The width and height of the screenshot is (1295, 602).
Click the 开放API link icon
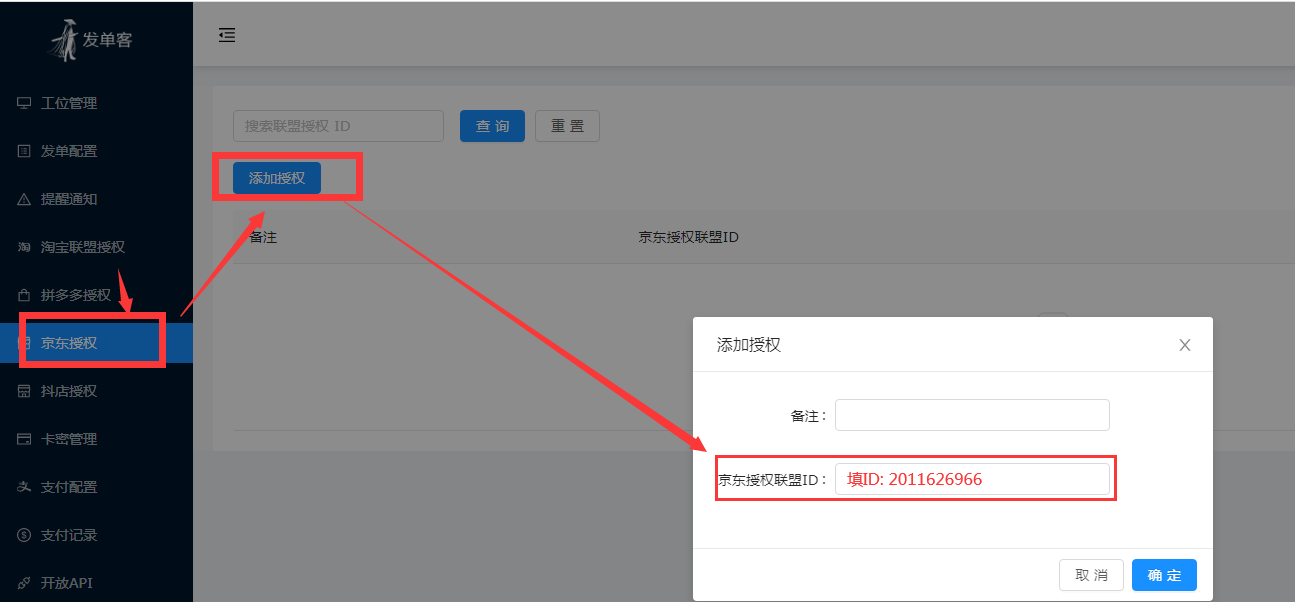tap(24, 583)
